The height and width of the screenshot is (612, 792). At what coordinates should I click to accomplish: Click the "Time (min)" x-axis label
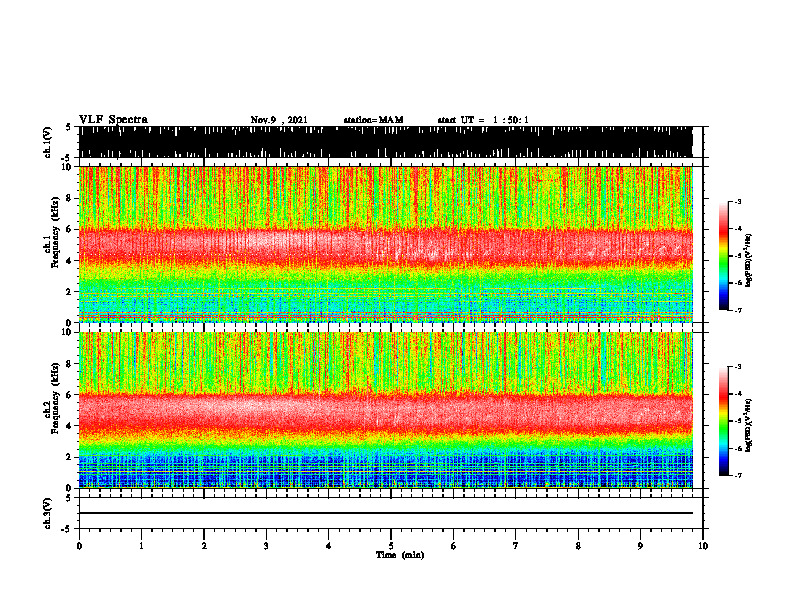point(400,555)
